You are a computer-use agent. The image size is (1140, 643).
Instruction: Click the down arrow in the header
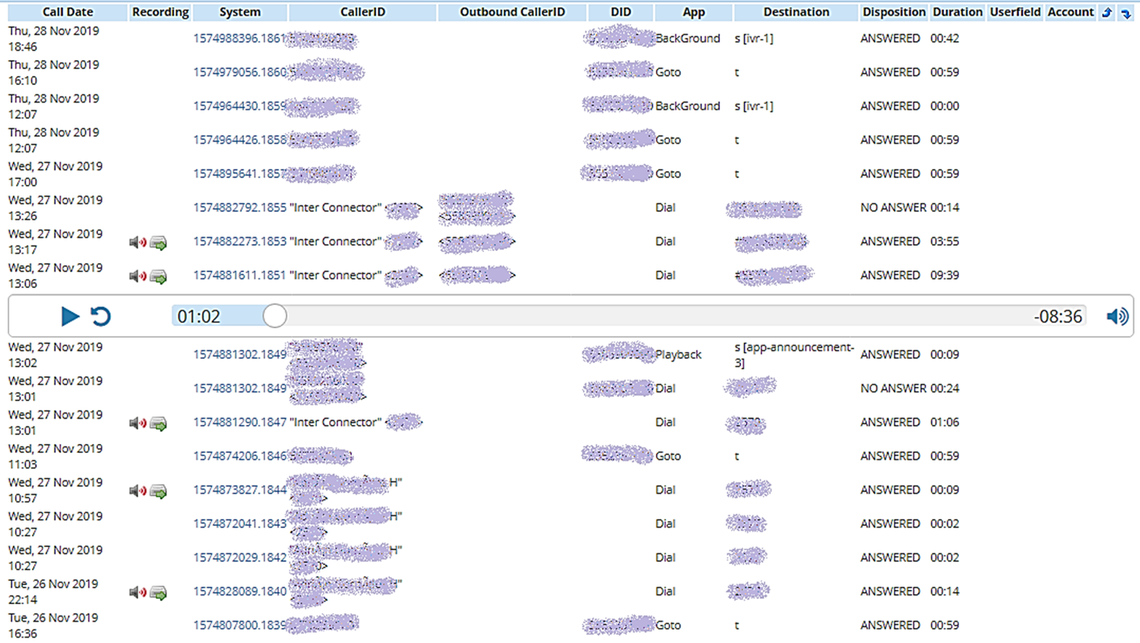pyautogui.click(x=1126, y=13)
